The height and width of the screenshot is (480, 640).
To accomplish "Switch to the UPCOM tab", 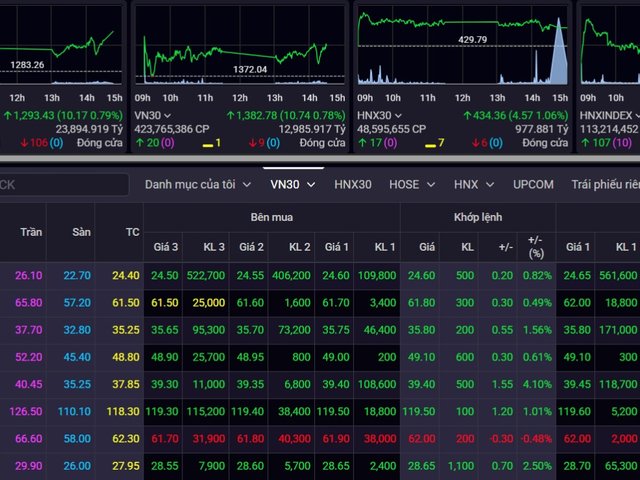I will click(533, 185).
